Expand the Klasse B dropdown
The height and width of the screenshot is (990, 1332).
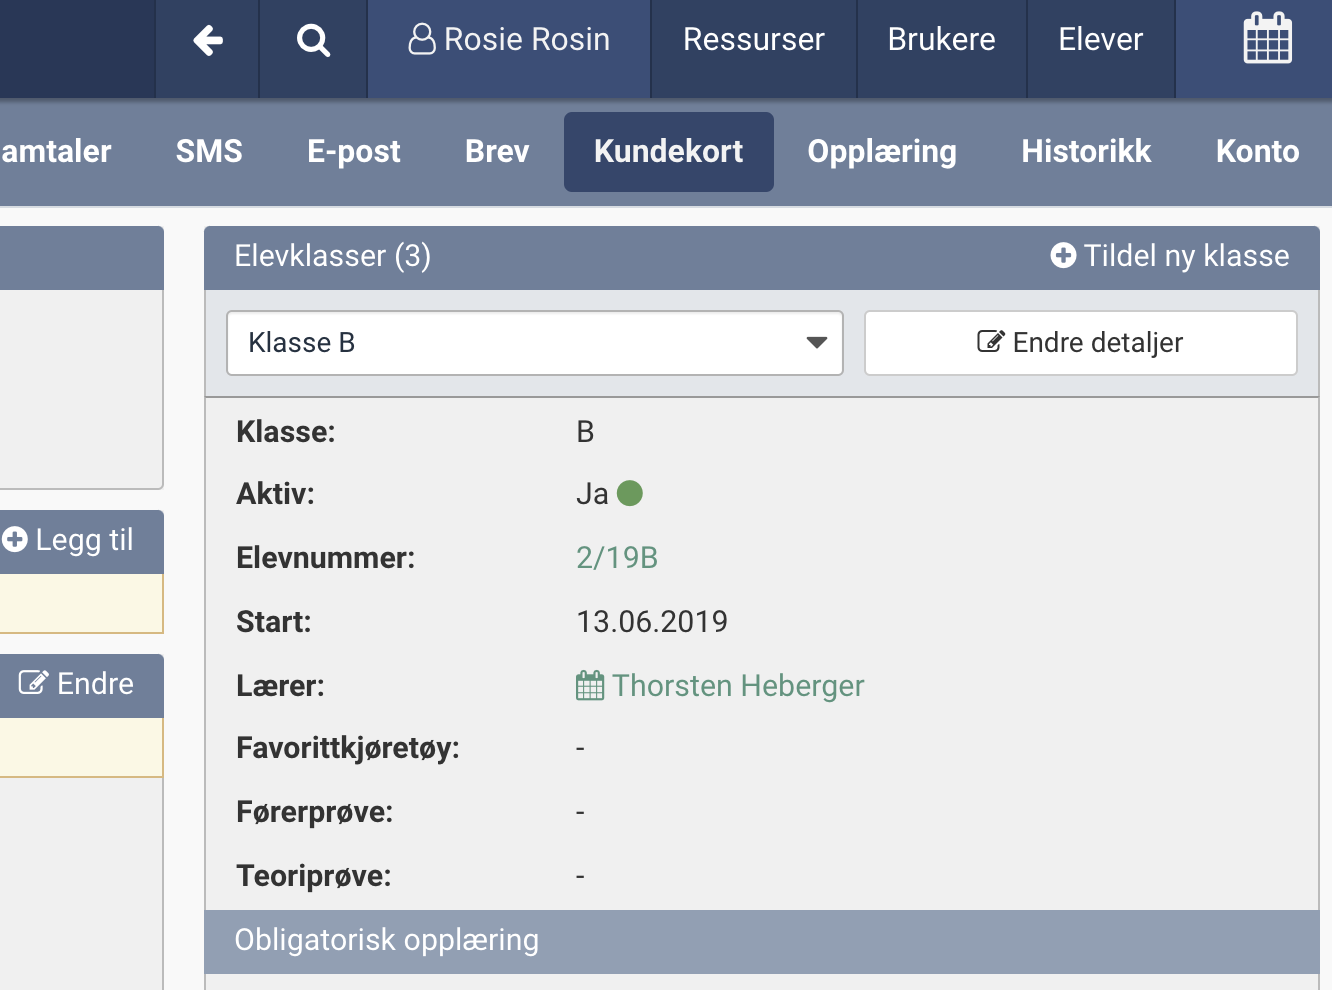point(535,343)
